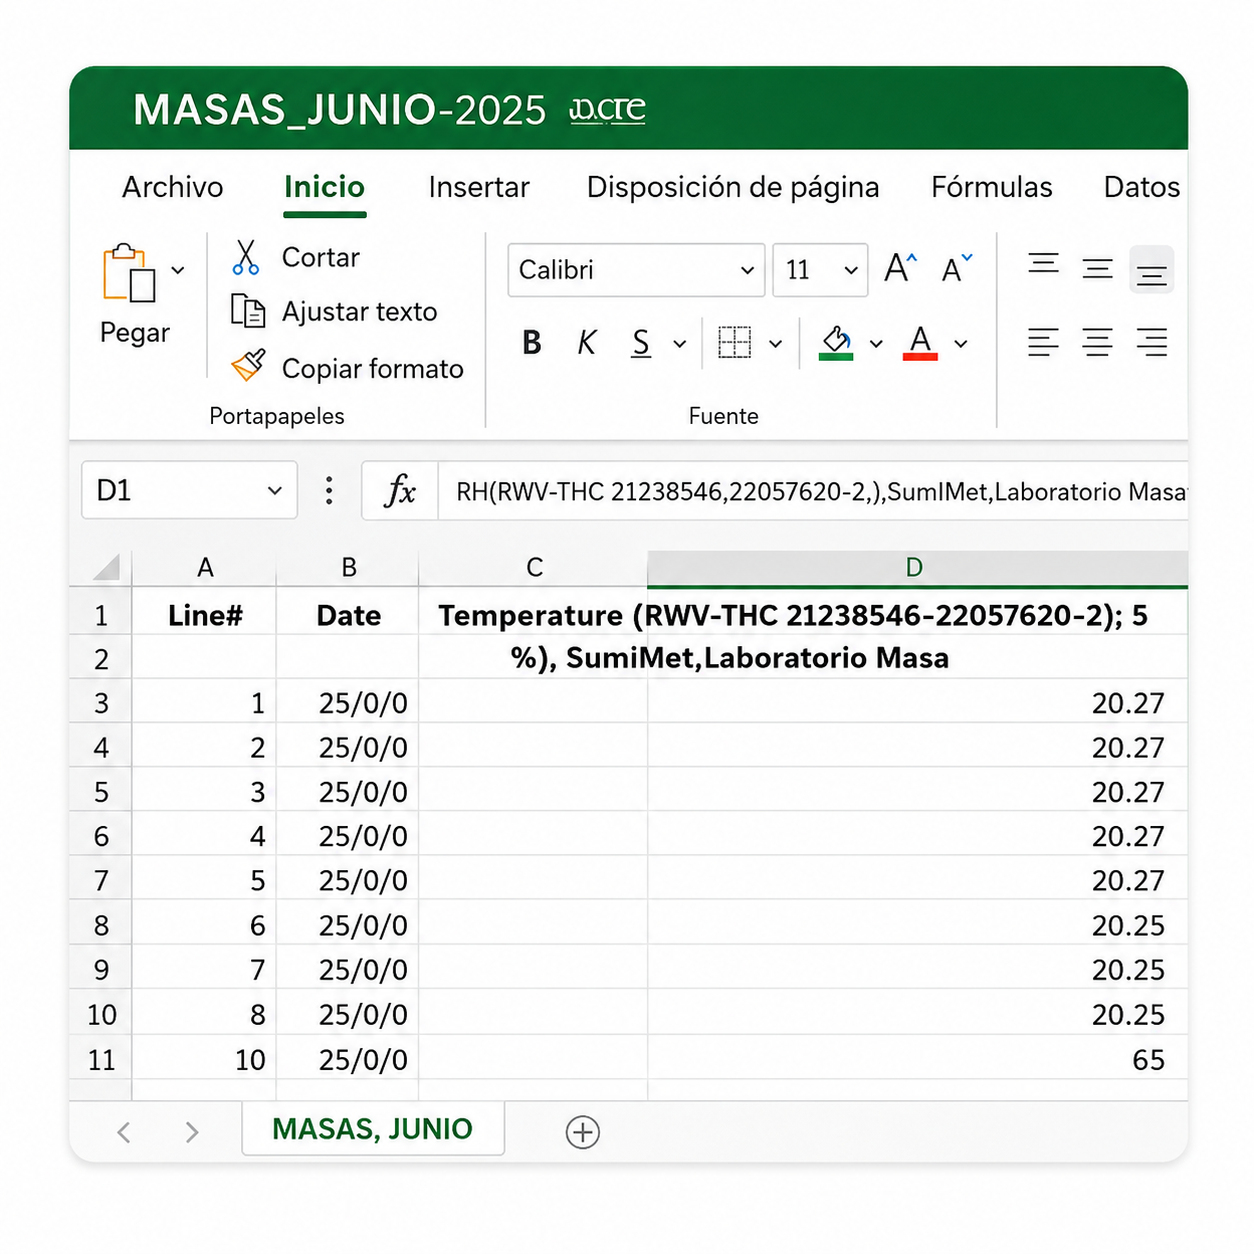This screenshot has height=1254, width=1254.
Task: Open the Insertar tab
Action: tap(479, 187)
